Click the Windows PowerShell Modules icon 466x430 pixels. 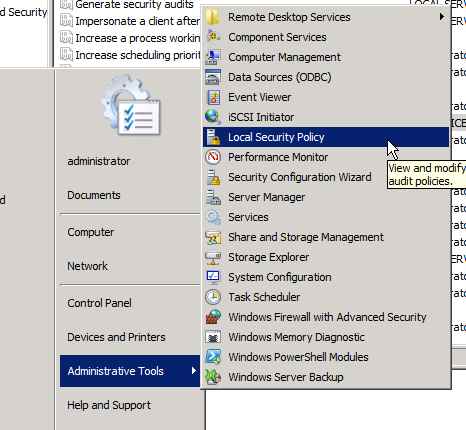coord(213,357)
